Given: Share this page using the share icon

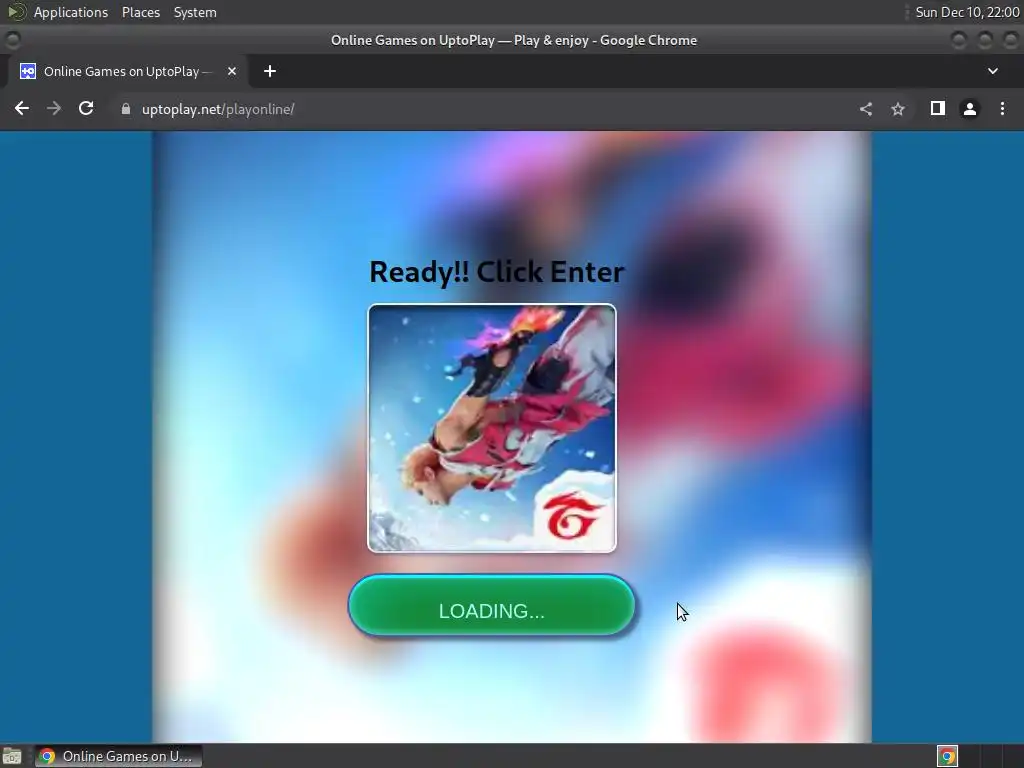Looking at the screenshot, I should click(x=866, y=109).
